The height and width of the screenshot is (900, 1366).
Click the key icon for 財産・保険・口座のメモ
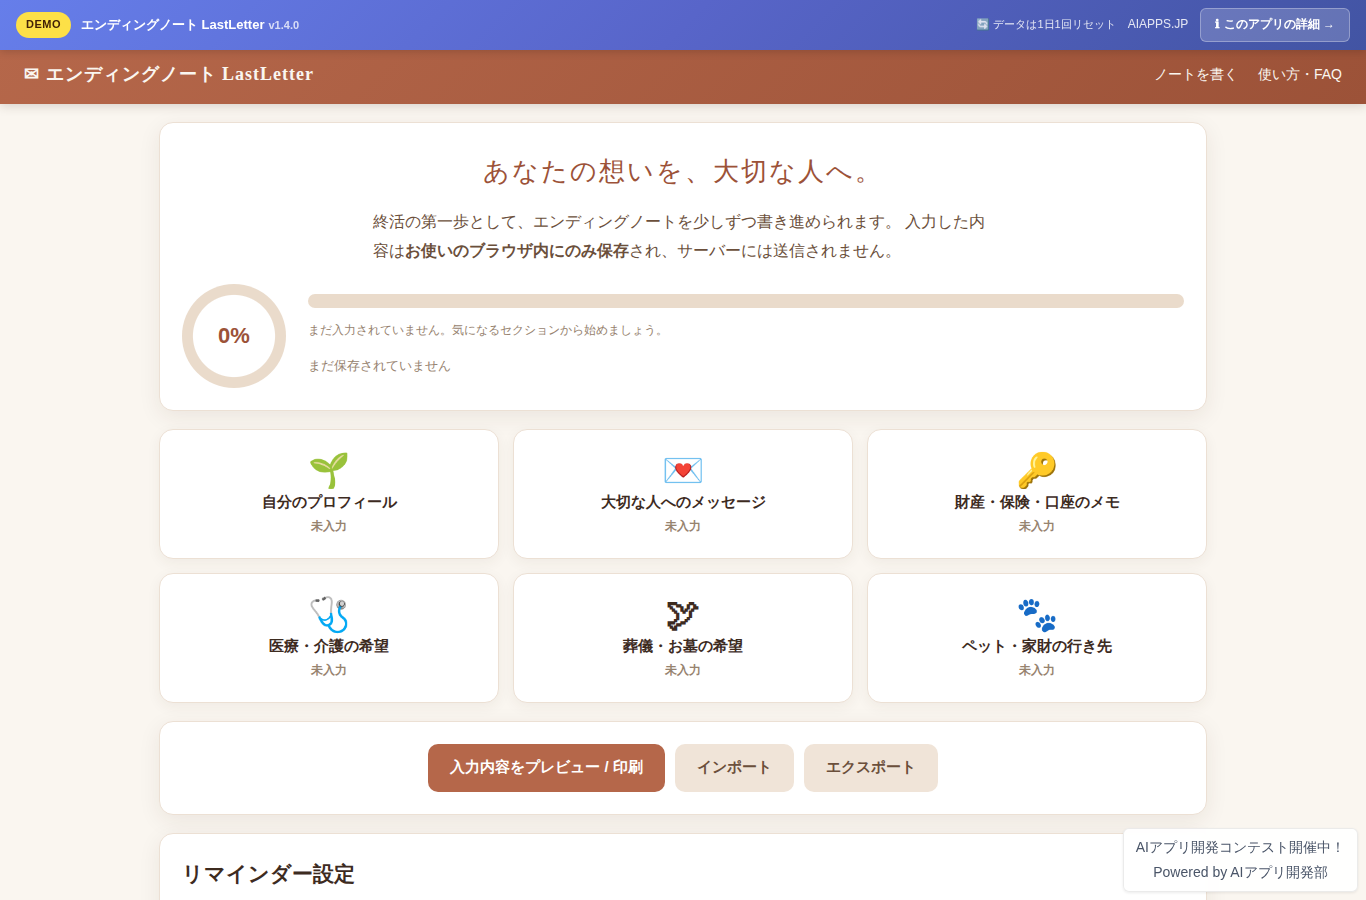click(1037, 470)
